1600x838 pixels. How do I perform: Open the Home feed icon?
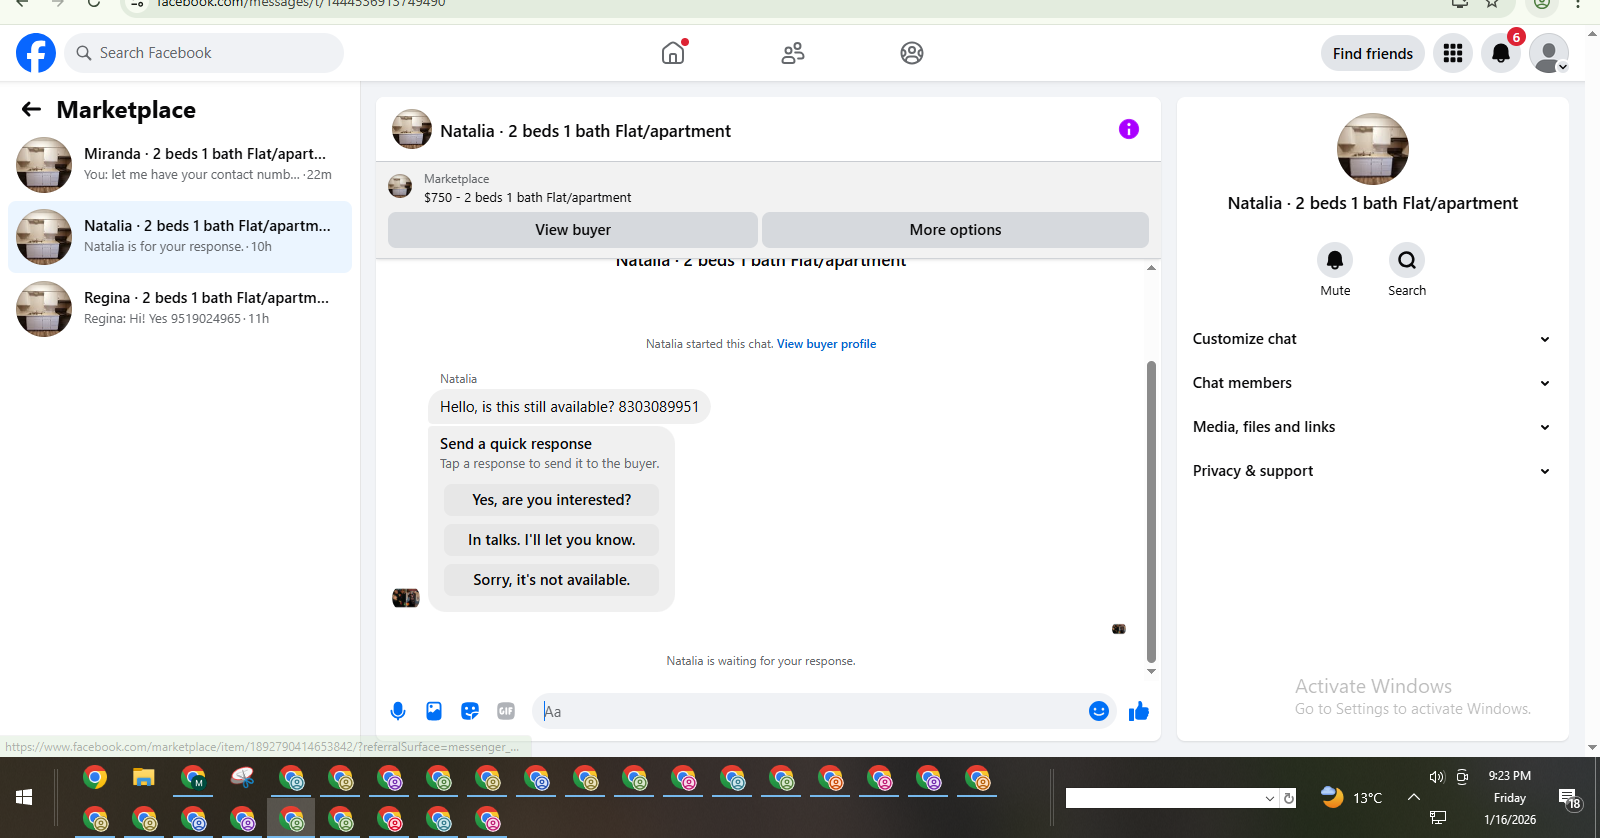tap(673, 53)
